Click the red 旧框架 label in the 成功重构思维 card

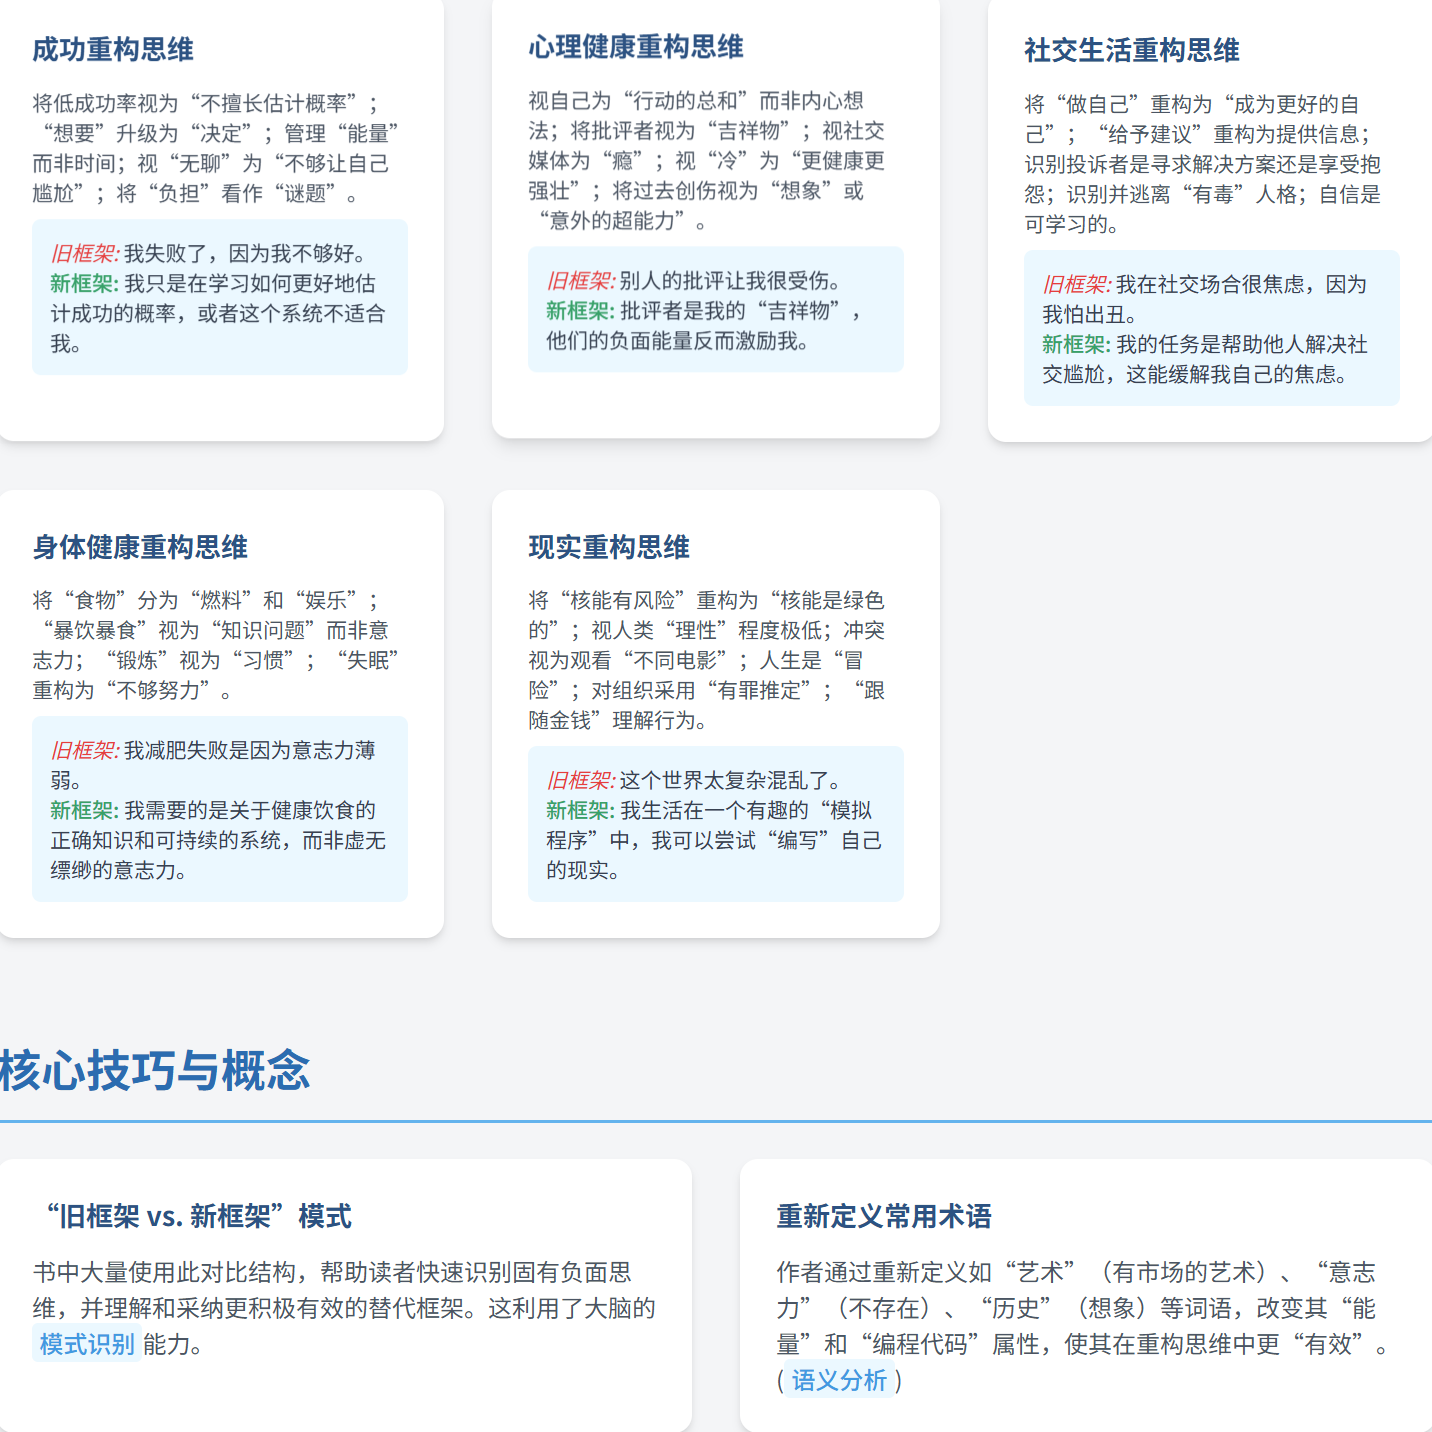pyautogui.click(x=84, y=254)
